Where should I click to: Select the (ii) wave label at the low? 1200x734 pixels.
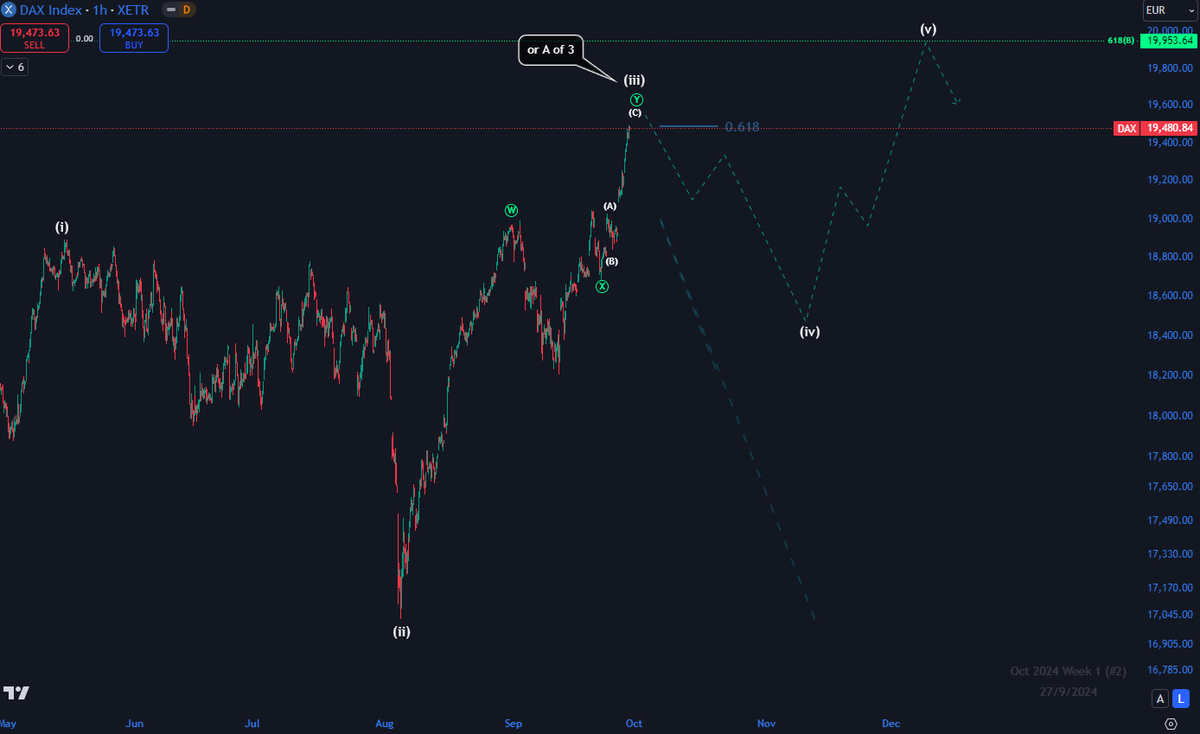pyautogui.click(x=401, y=631)
